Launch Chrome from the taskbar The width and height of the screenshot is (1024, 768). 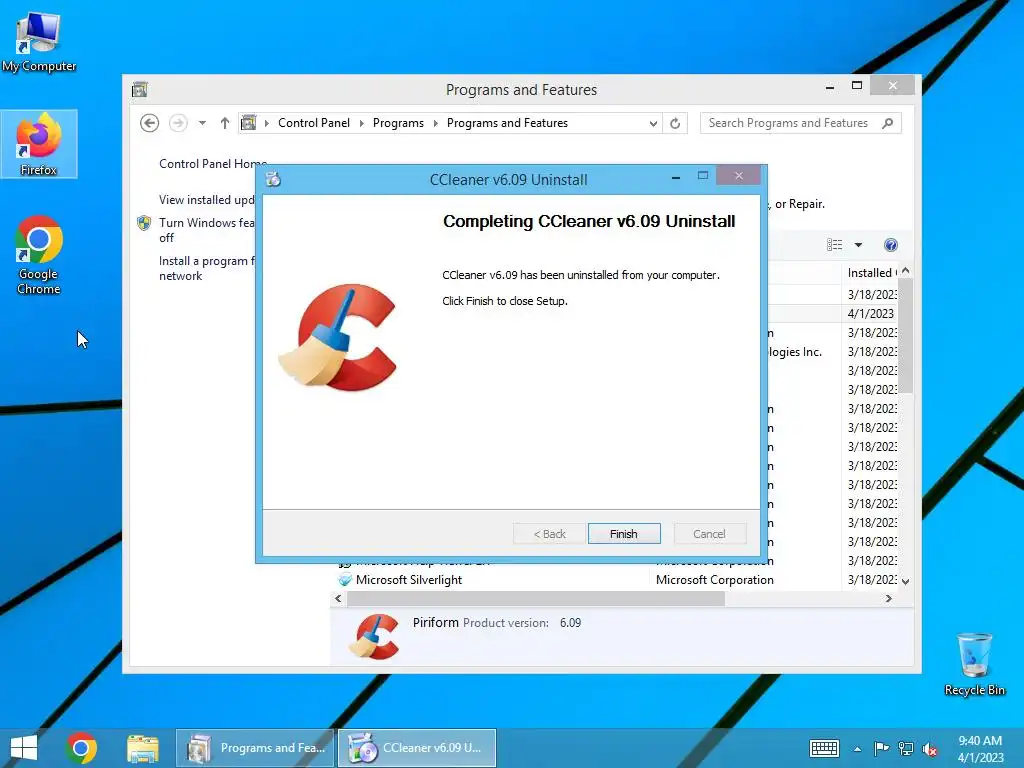(82, 748)
